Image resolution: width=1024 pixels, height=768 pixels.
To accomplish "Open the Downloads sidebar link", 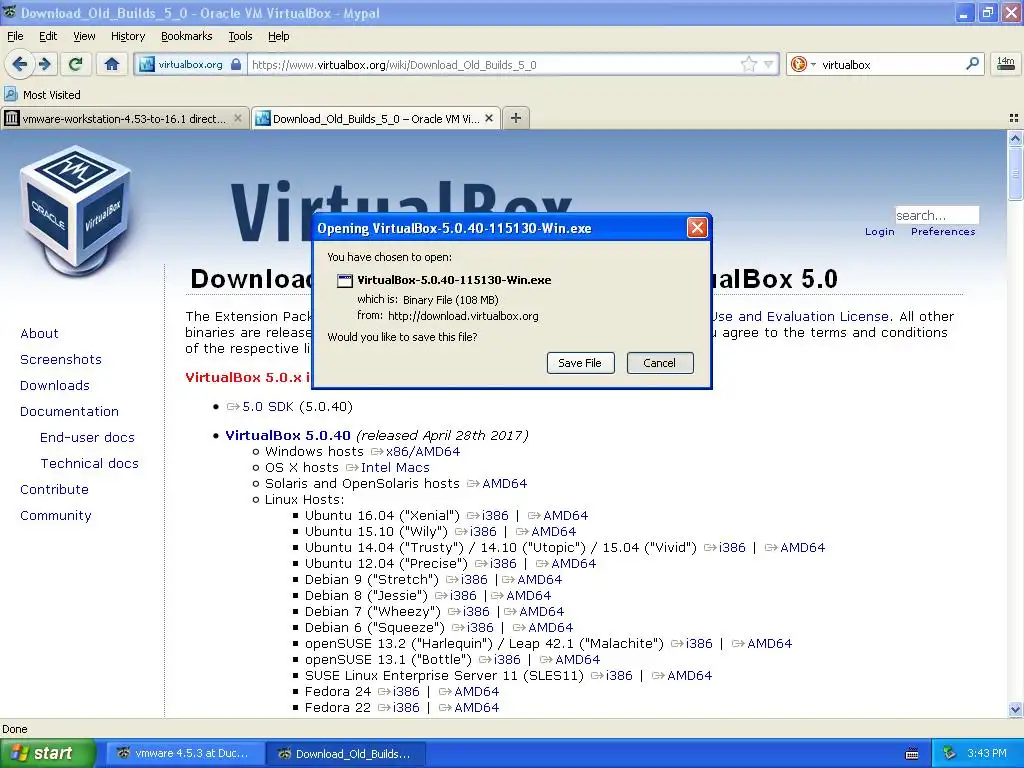I will pyautogui.click(x=55, y=385).
